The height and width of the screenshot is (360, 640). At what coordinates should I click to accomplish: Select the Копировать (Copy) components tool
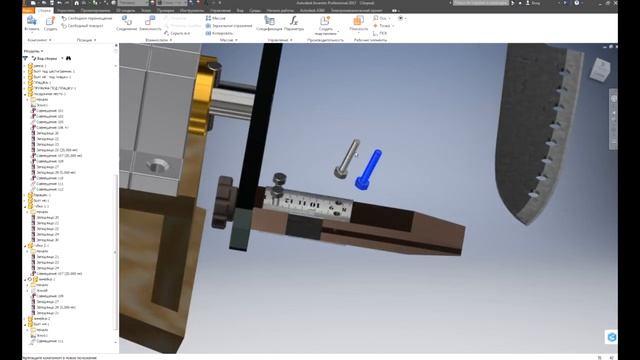(219, 33)
